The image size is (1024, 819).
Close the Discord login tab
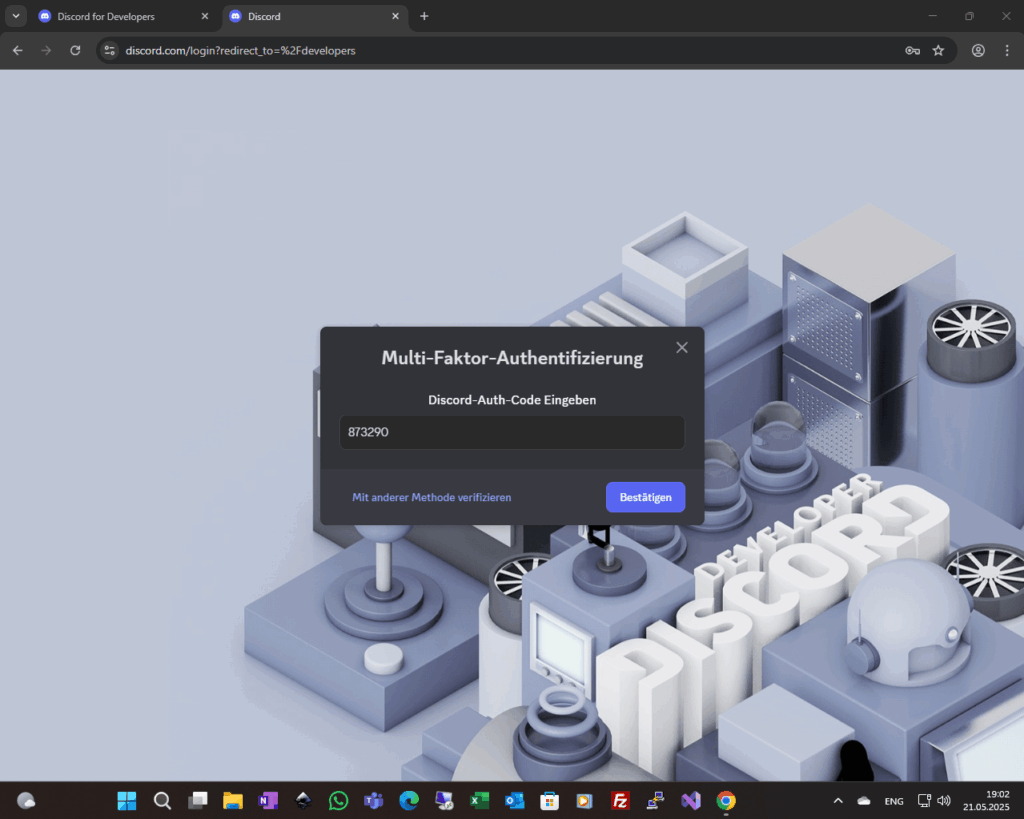coord(395,16)
